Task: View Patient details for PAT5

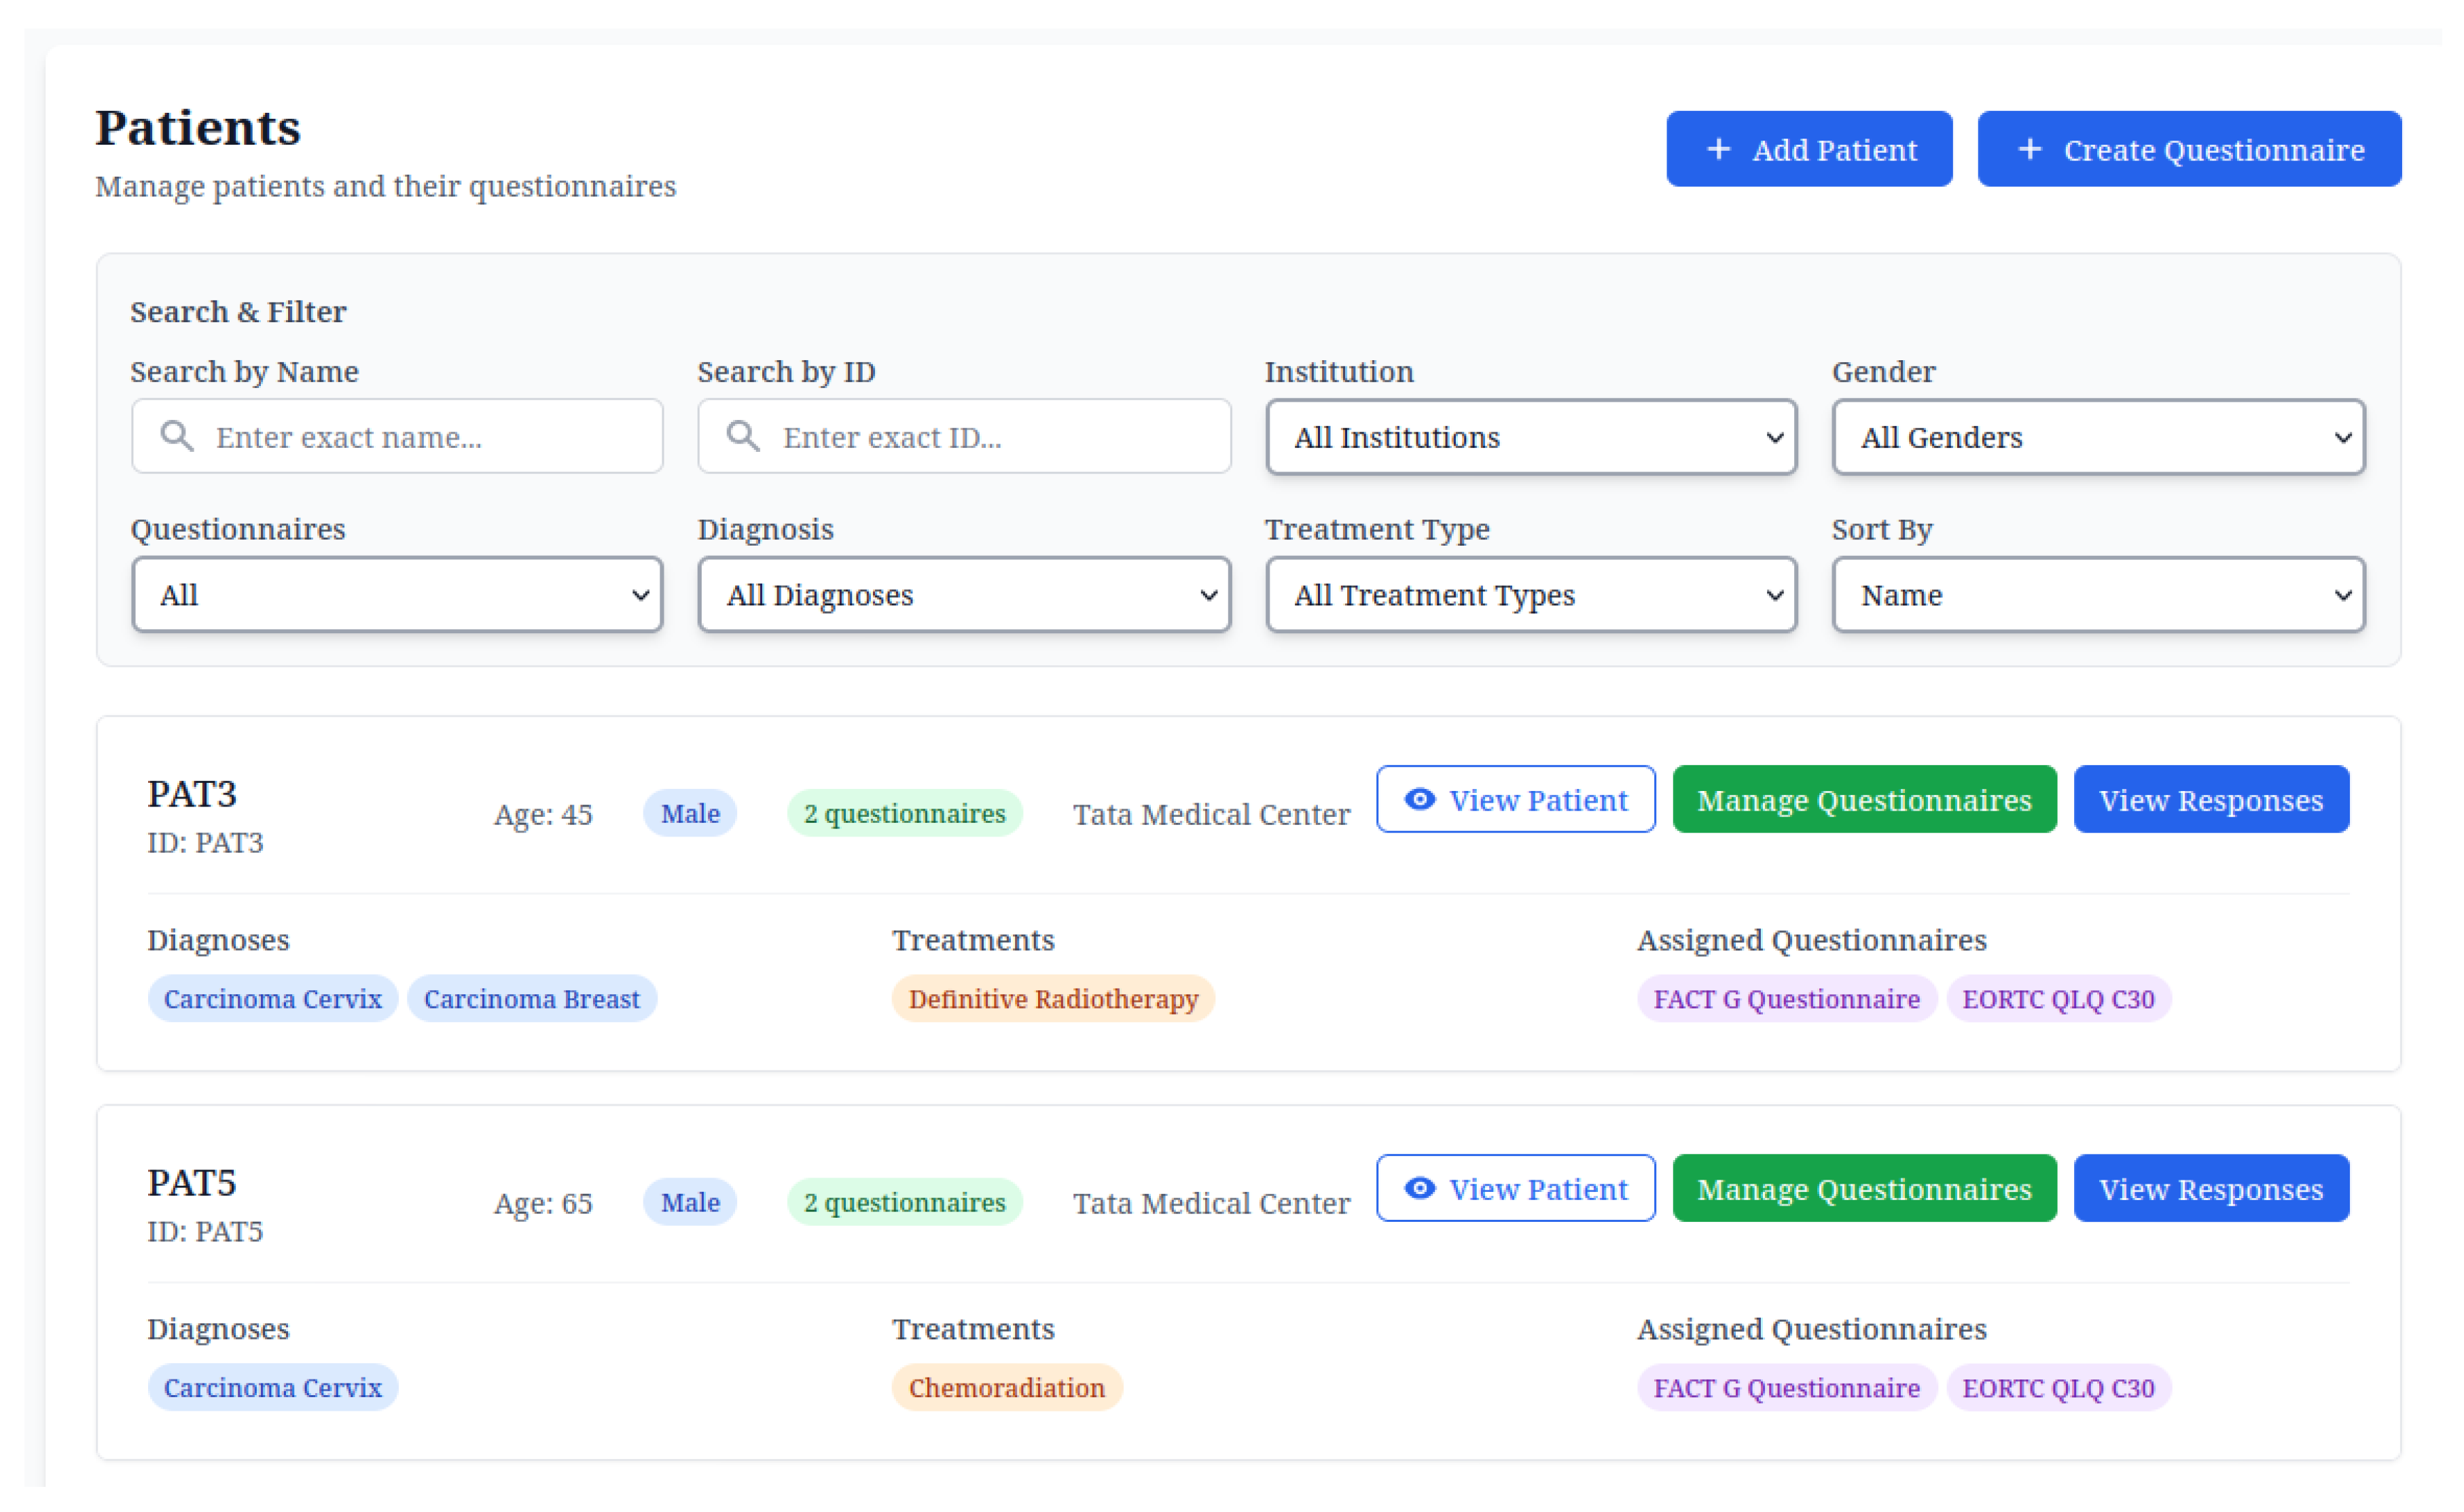Action: click(1516, 1188)
